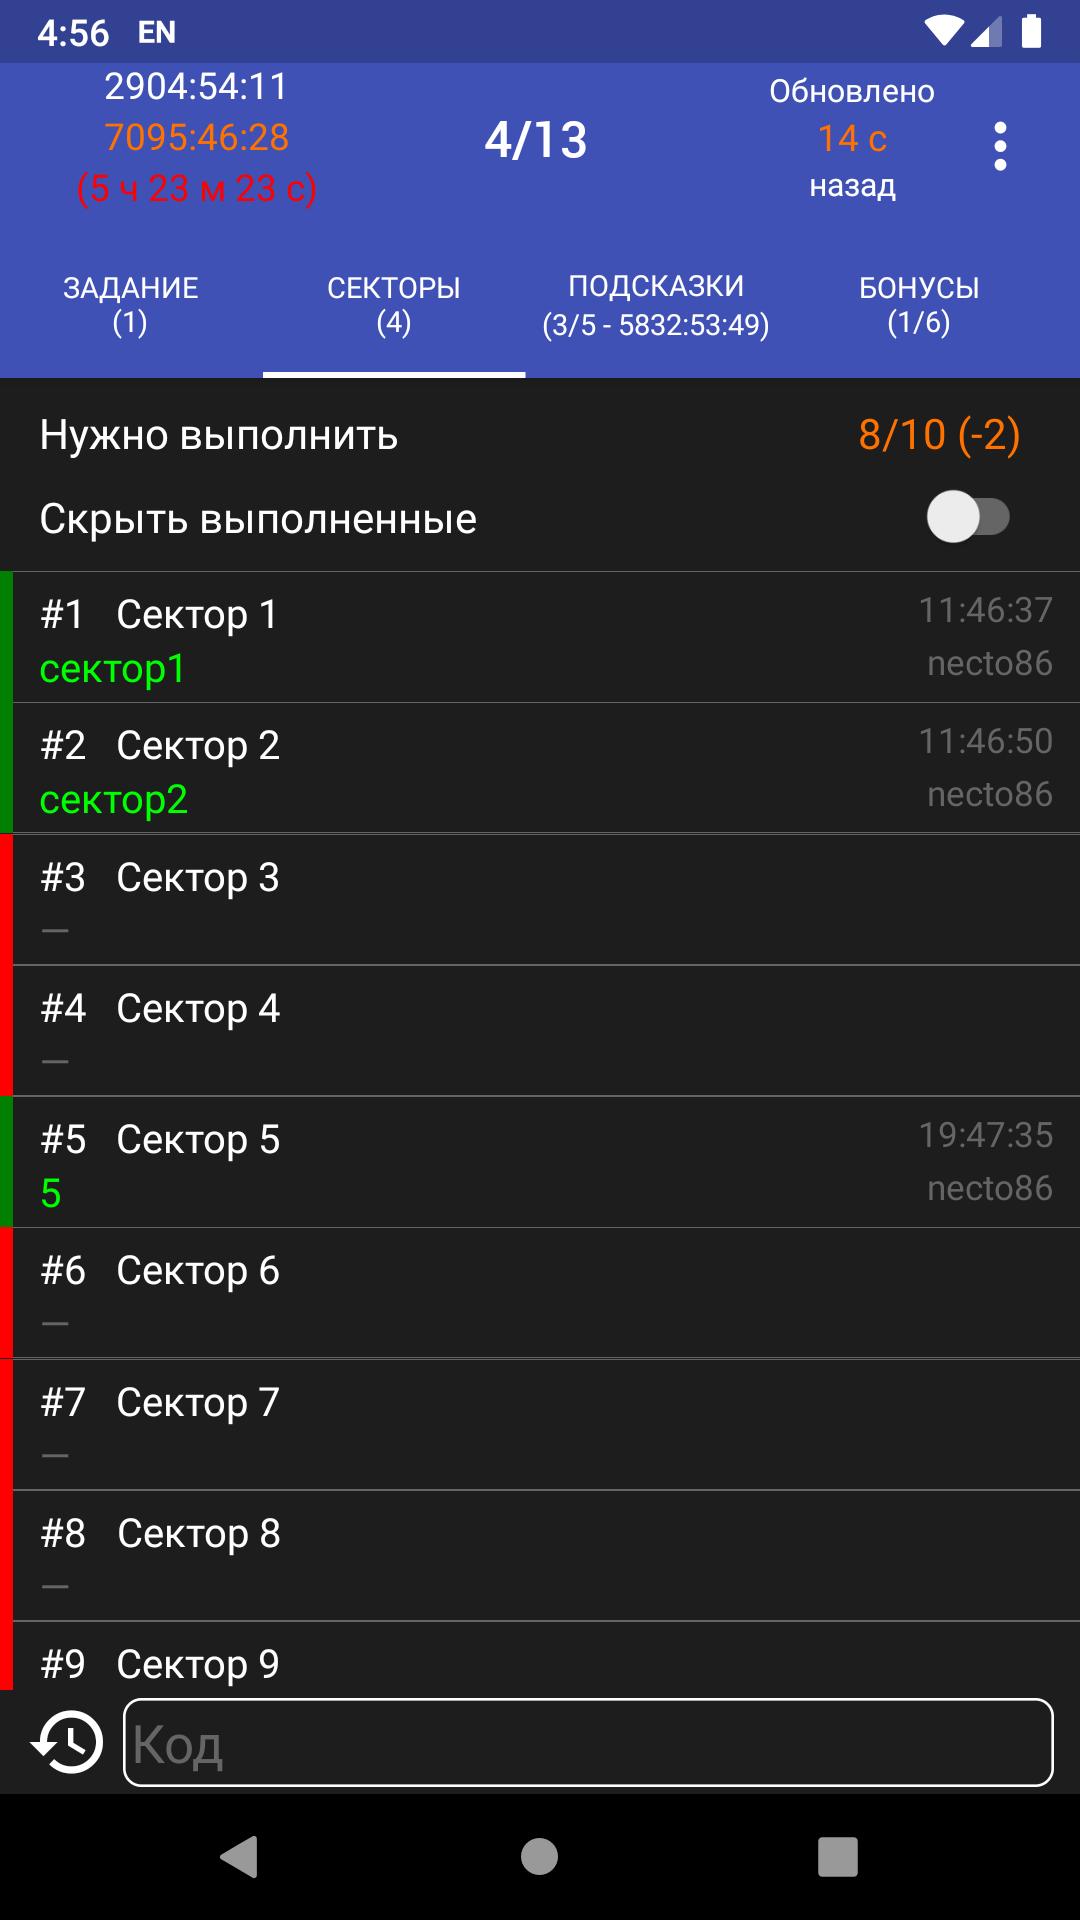Focus the Код input field

coord(588,1743)
